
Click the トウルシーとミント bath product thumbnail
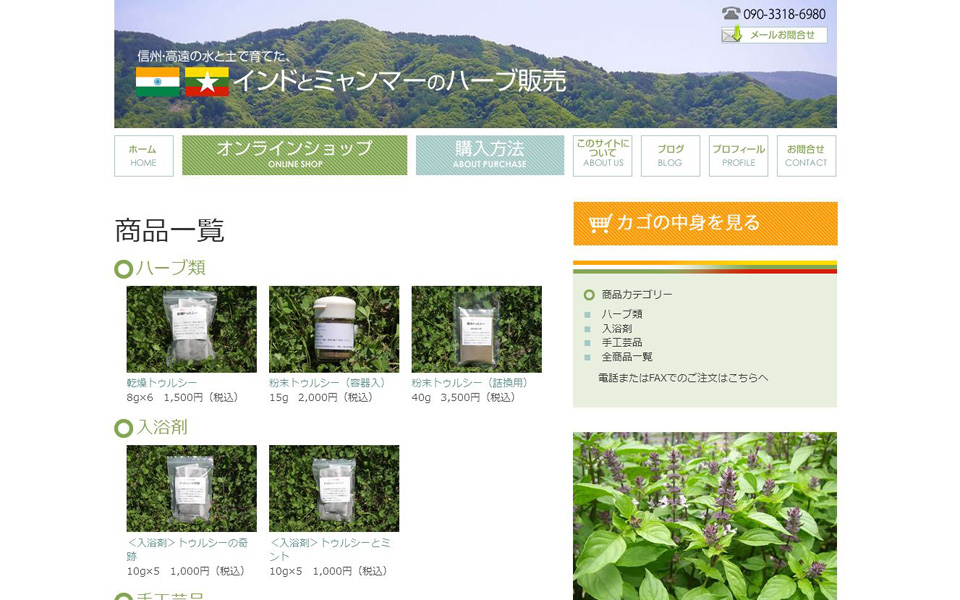coord(334,489)
